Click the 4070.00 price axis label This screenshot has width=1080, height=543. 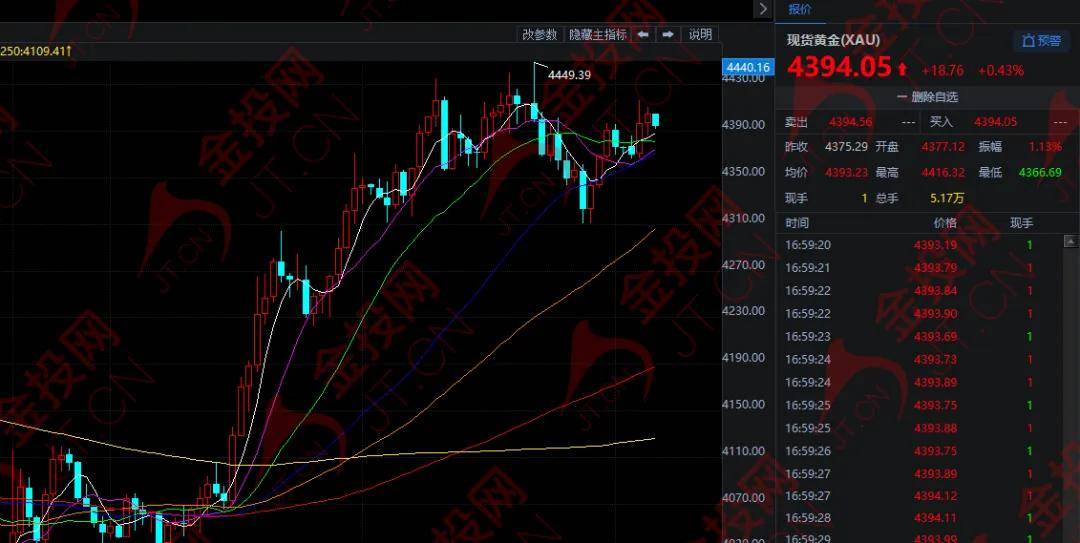pos(743,498)
